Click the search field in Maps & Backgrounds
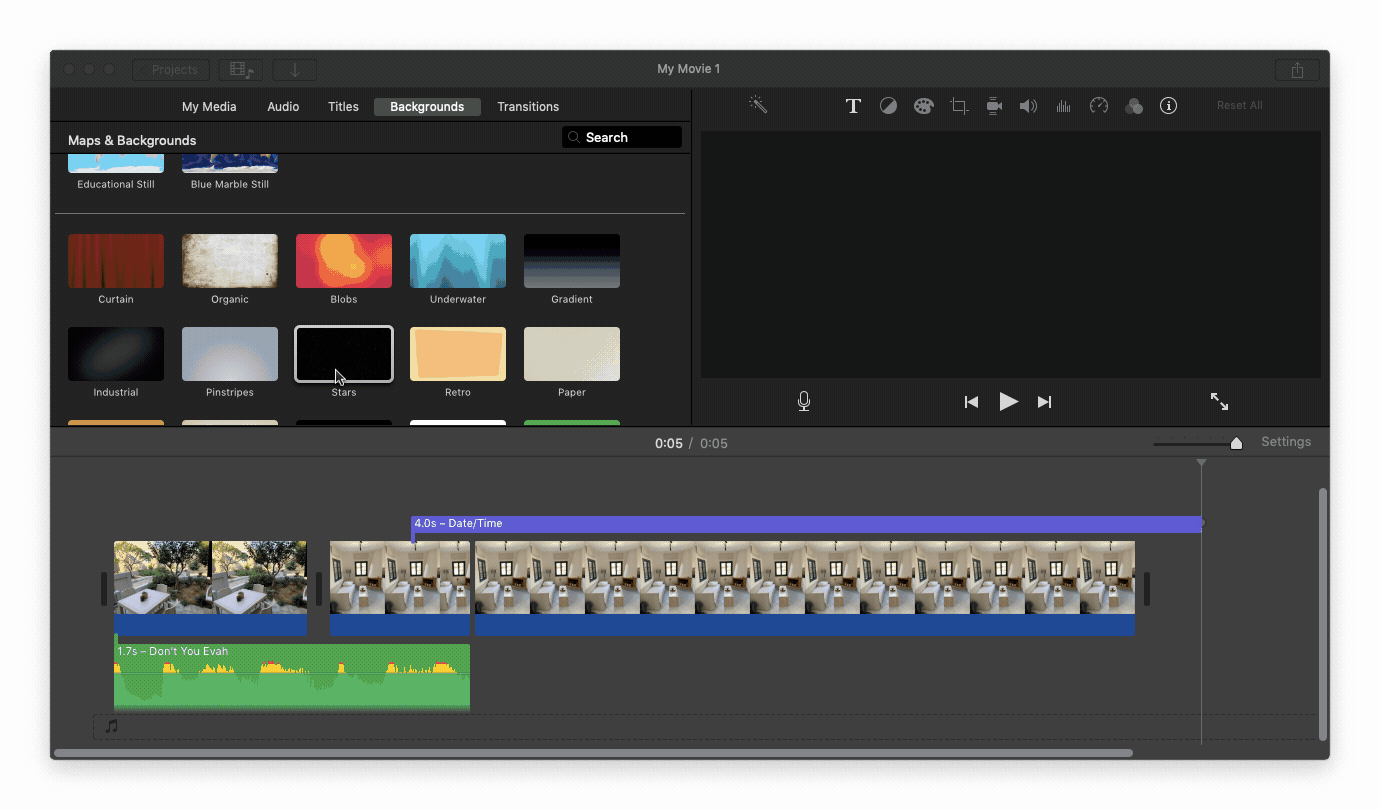 622,137
